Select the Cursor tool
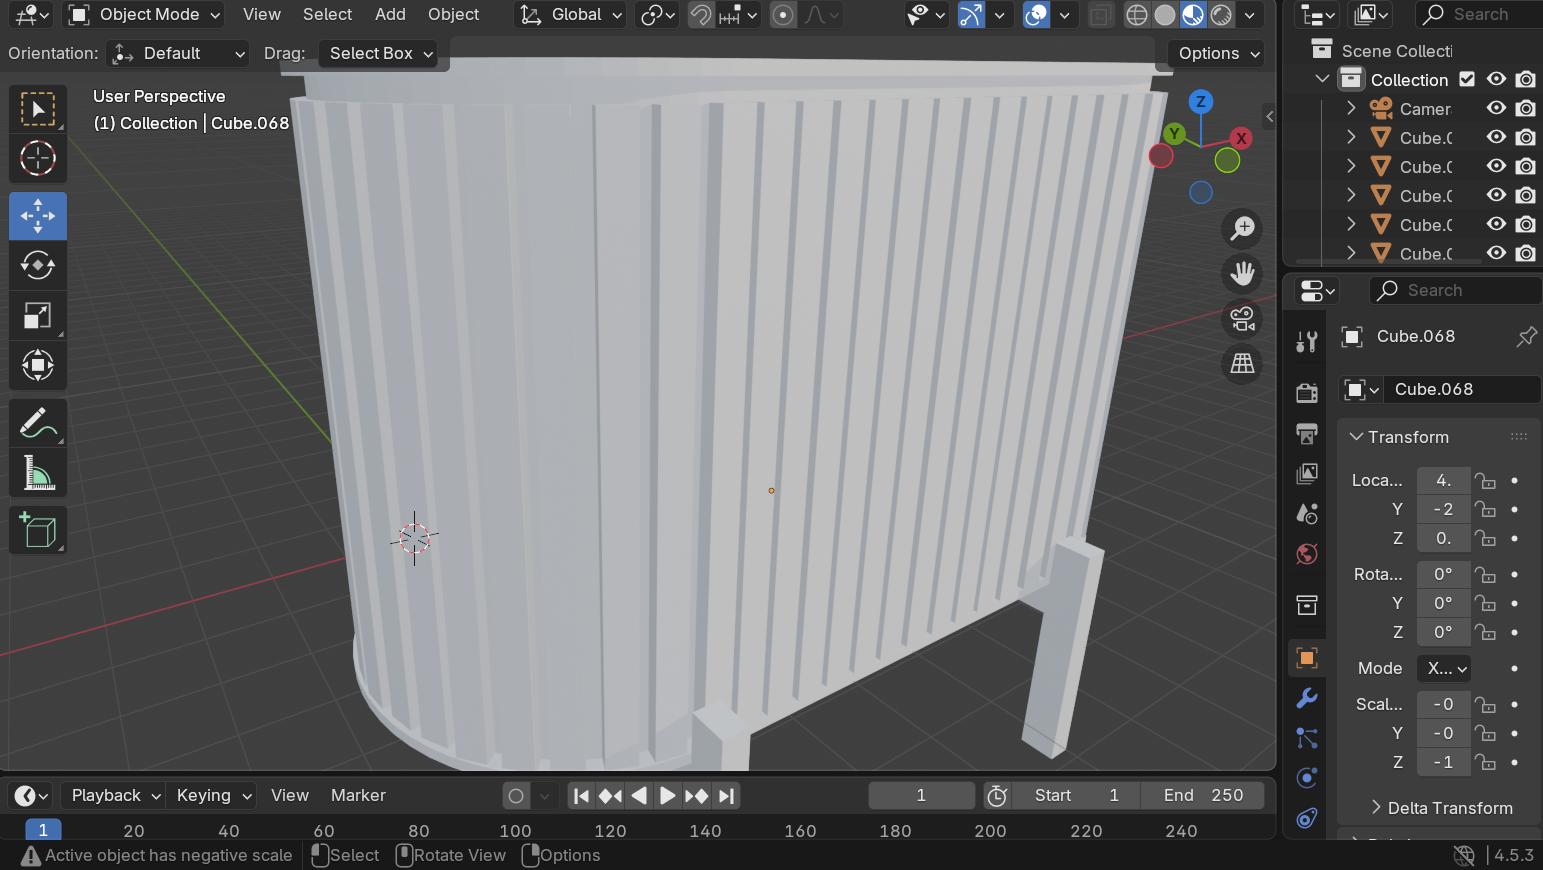 tap(38, 158)
